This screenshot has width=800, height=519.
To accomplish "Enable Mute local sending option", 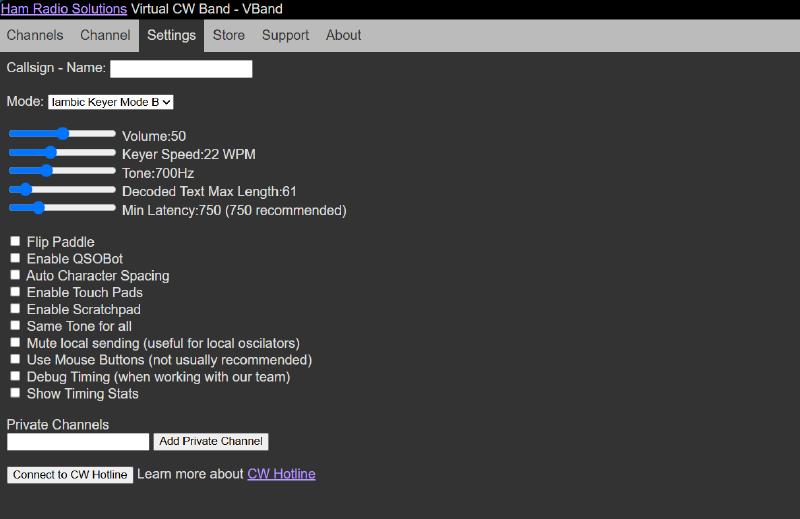I will click(15, 342).
